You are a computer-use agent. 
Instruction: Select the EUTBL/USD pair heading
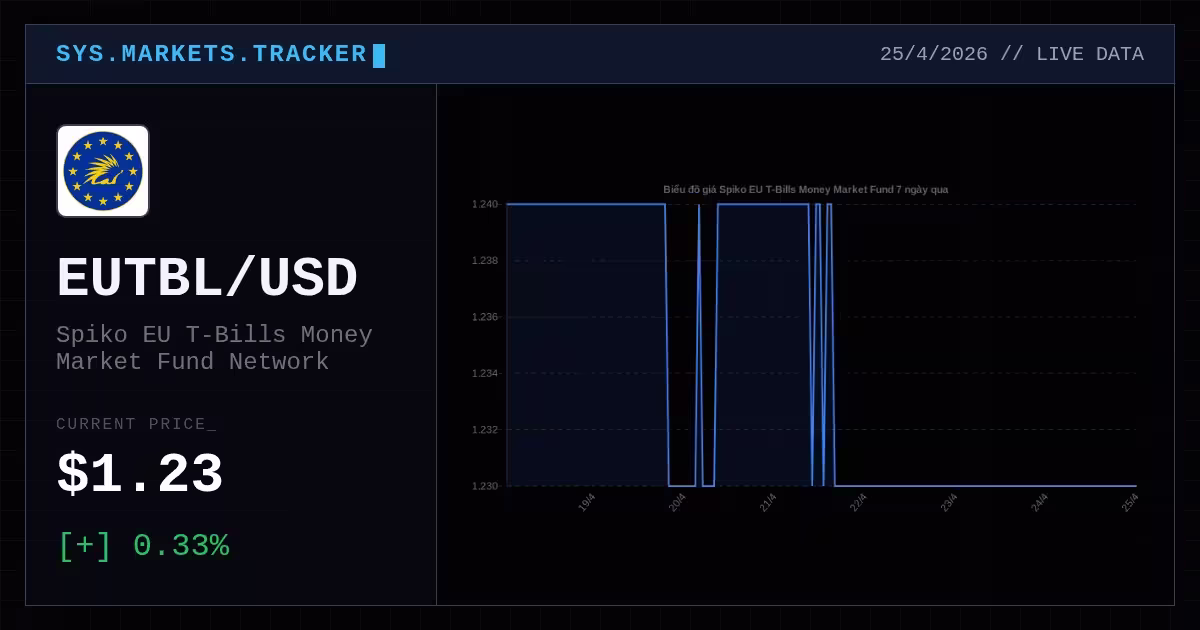[x=207, y=278]
